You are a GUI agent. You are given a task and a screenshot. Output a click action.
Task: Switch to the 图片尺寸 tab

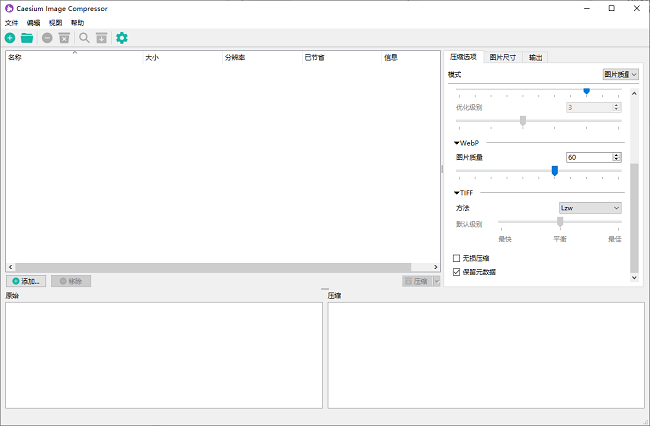(505, 57)
